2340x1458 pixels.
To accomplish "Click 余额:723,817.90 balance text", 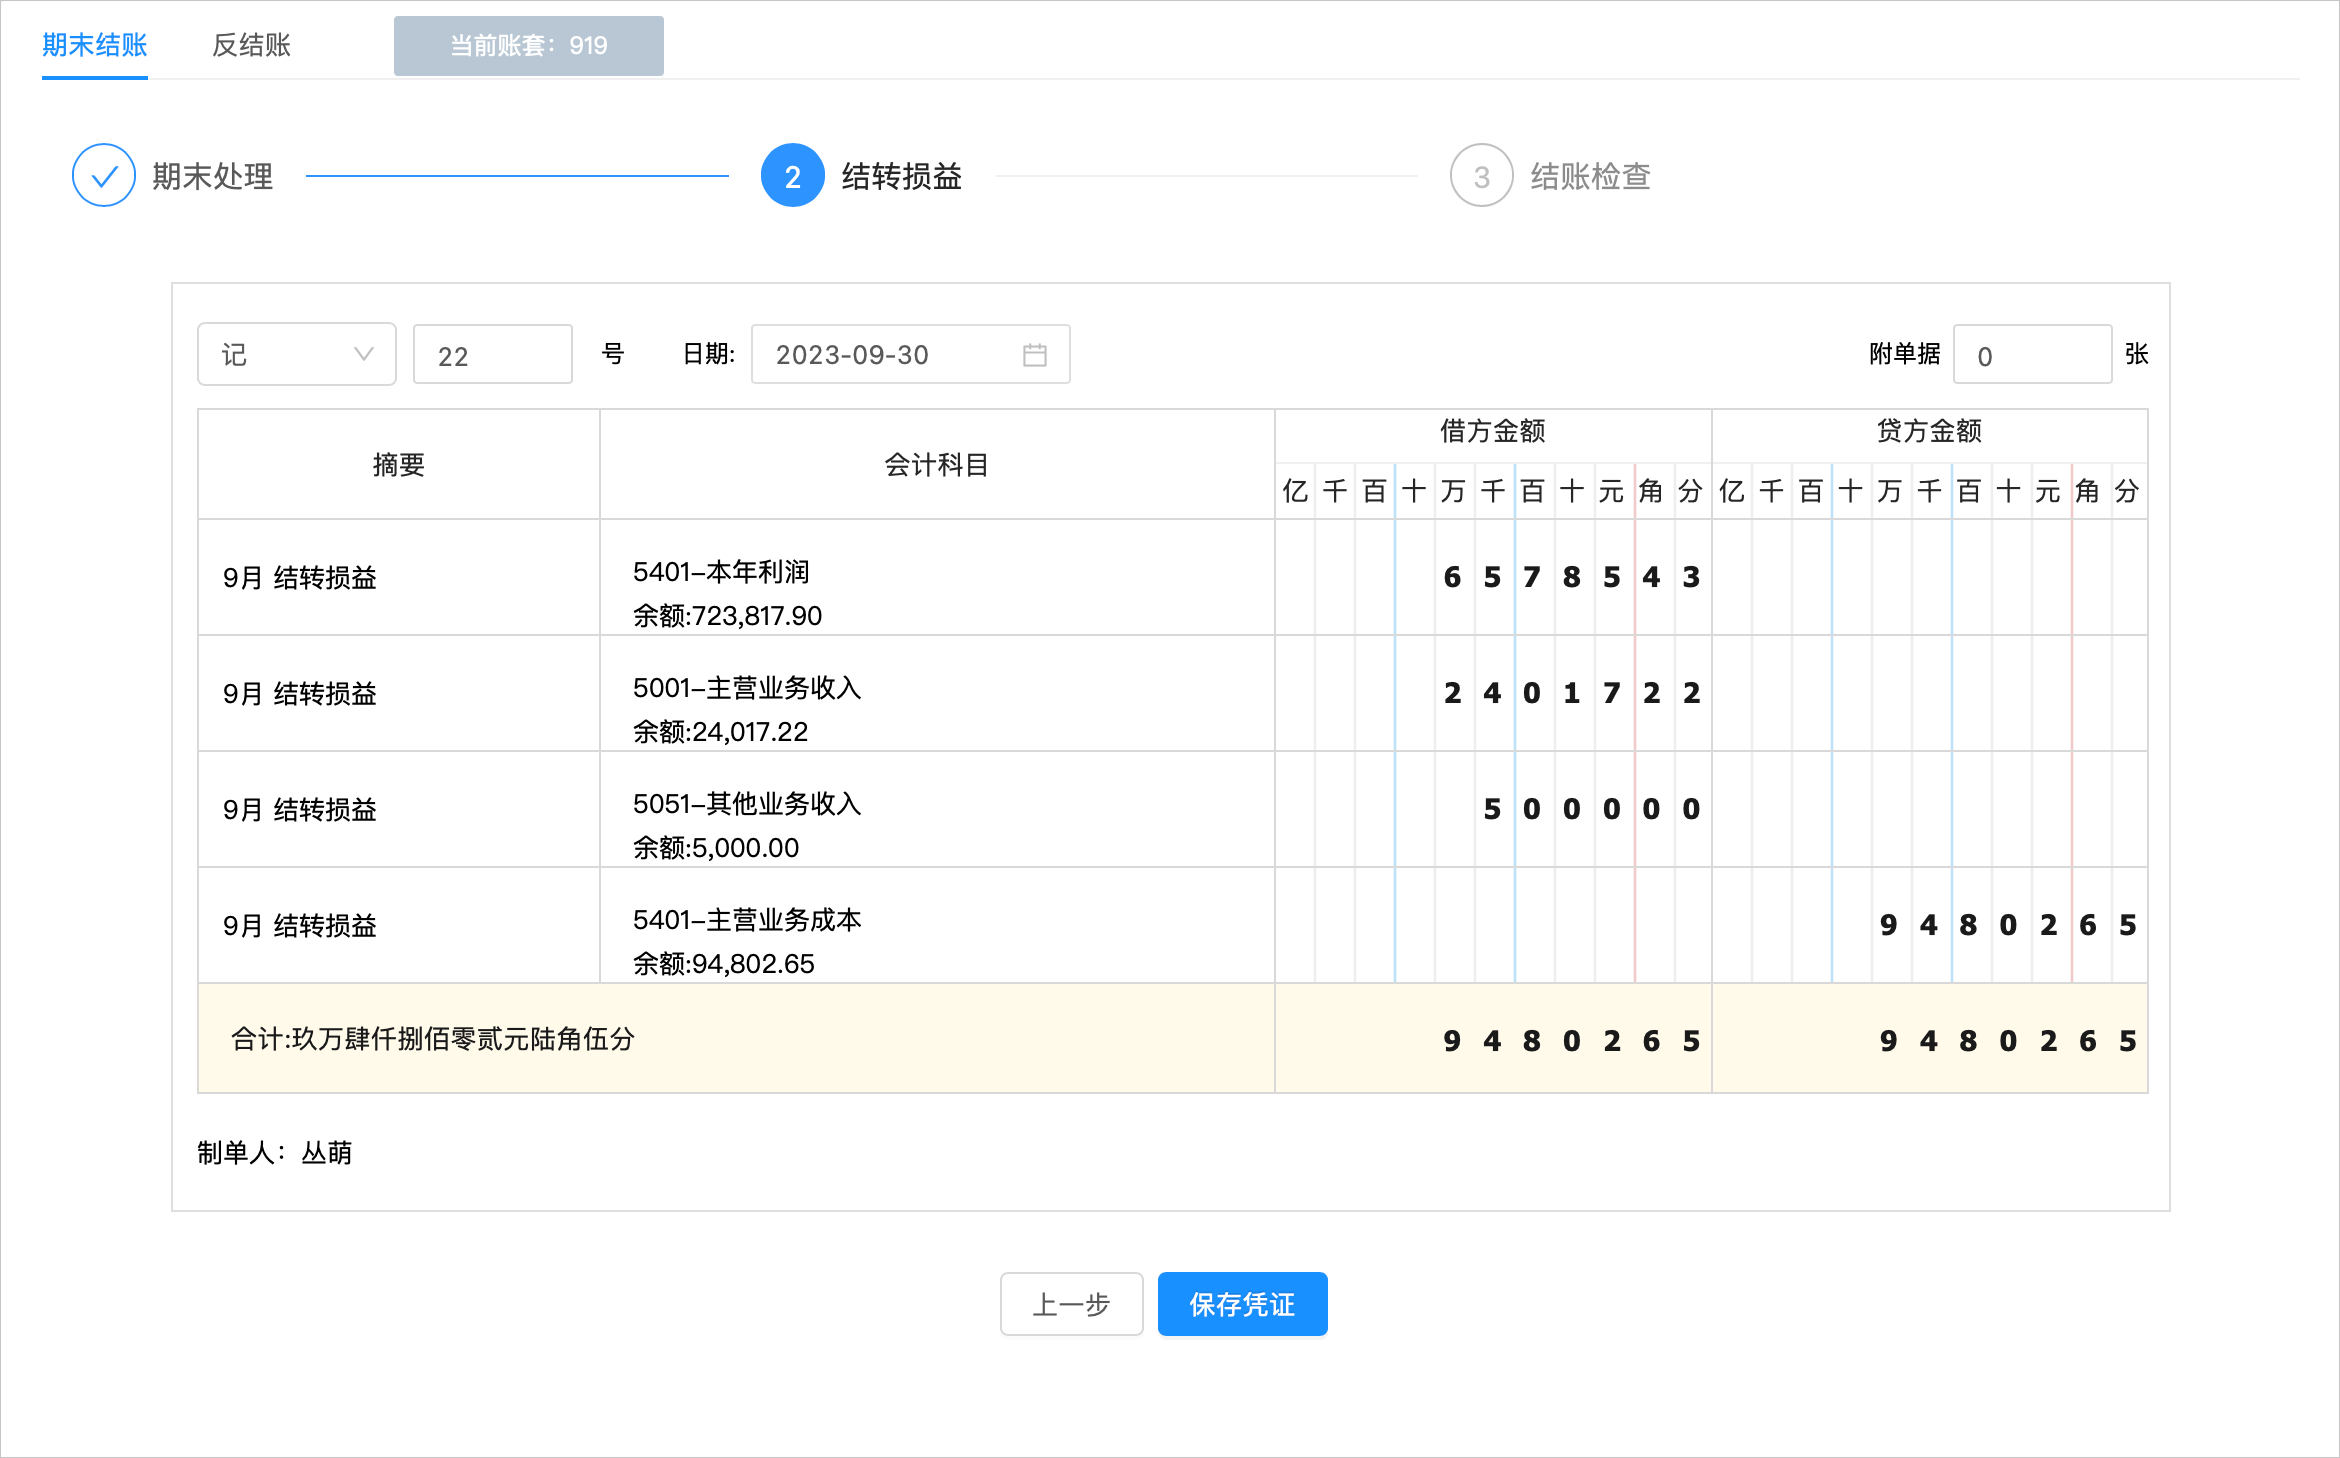I will (x=727, y=616).
